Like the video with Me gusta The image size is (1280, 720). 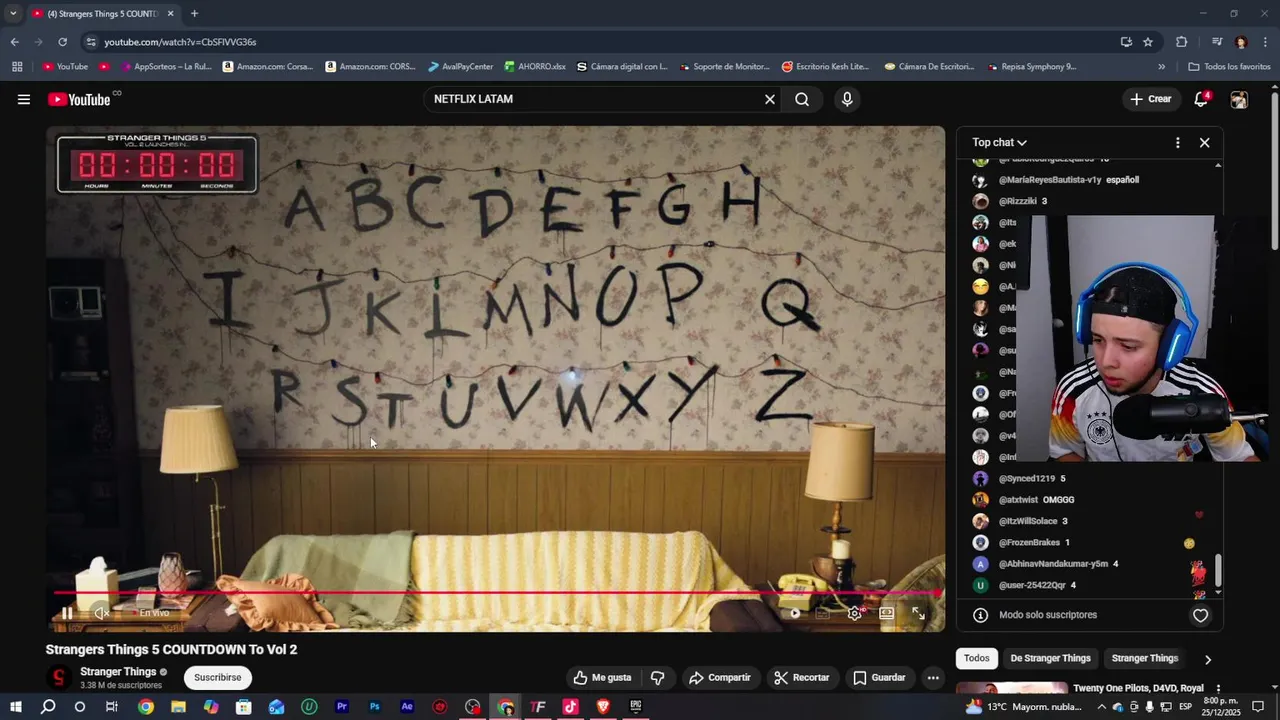click(602, 677)
